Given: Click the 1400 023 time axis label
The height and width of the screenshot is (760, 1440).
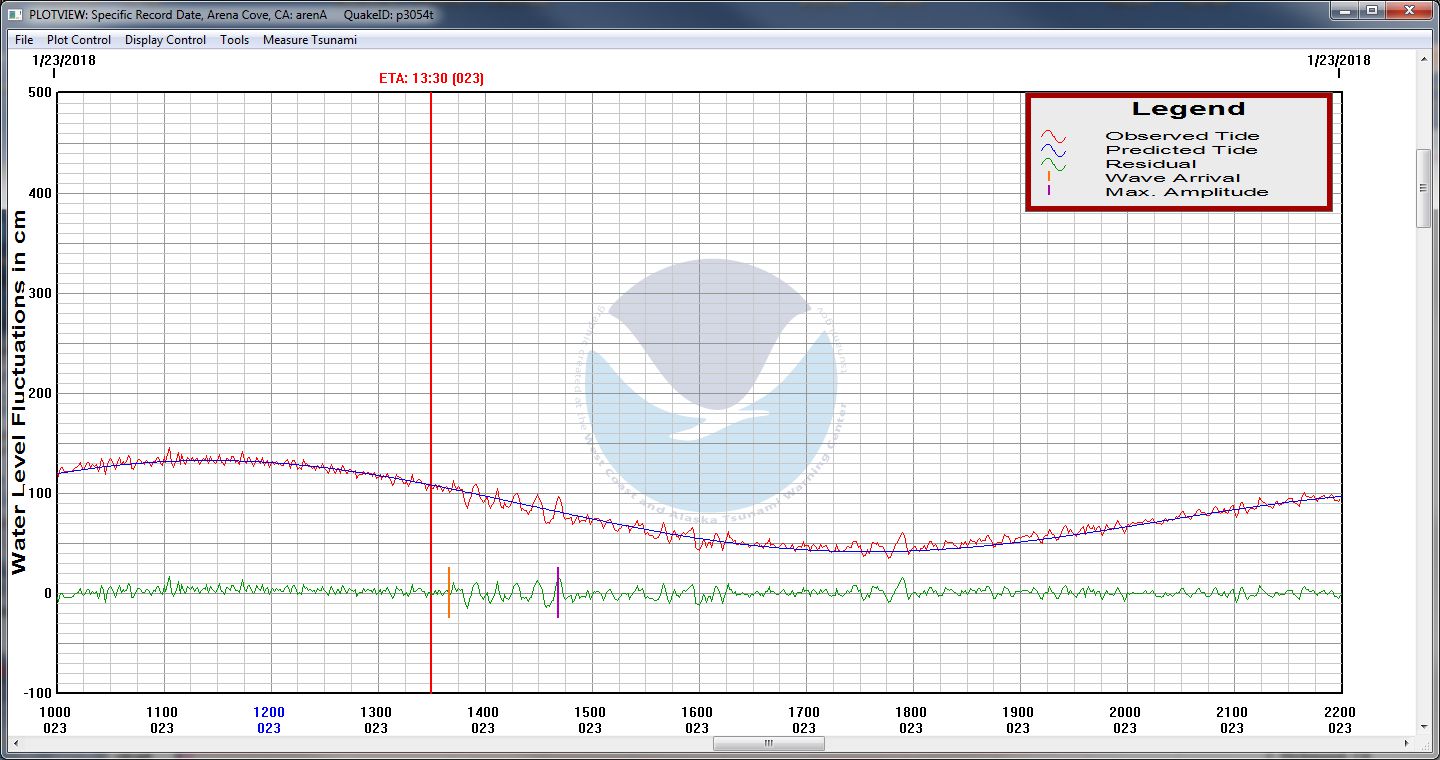Looking at the screenshot, I should click(483, 720).
